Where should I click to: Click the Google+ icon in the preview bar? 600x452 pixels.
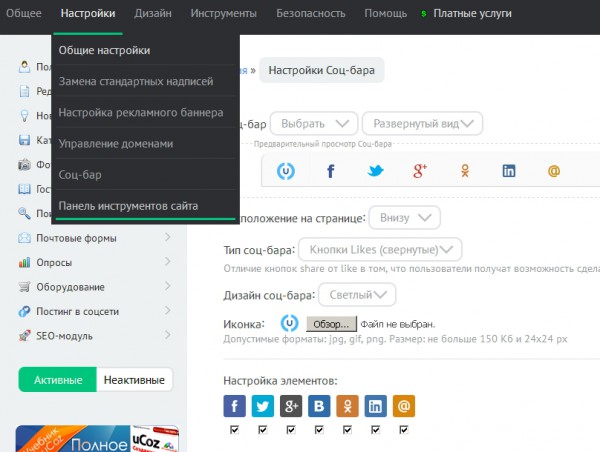point(420,171)
